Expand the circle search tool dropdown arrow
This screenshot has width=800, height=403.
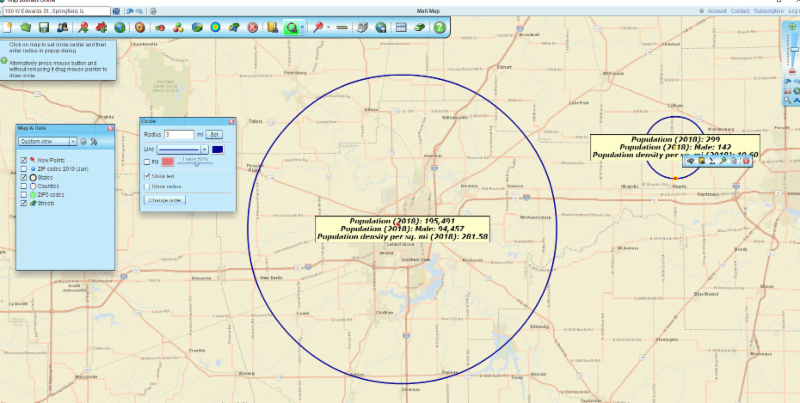[x=303, y=28]
